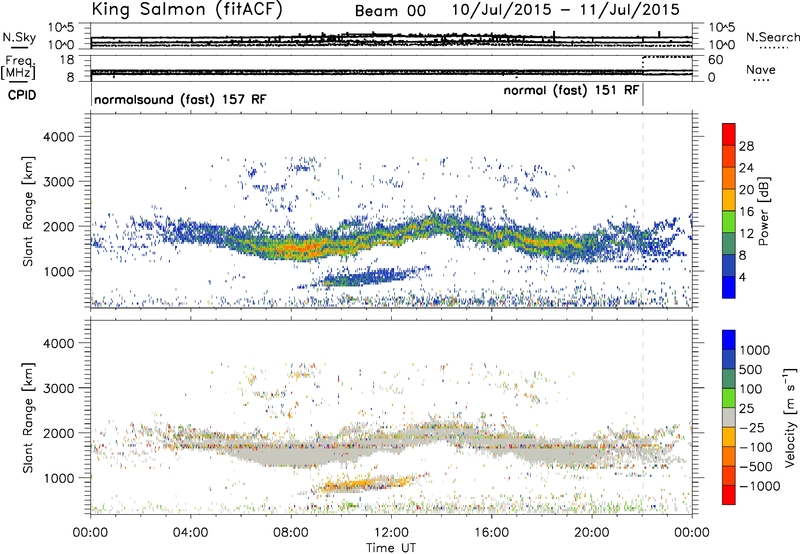Click the 'N.Sky' legend label

tap(19, 37)
